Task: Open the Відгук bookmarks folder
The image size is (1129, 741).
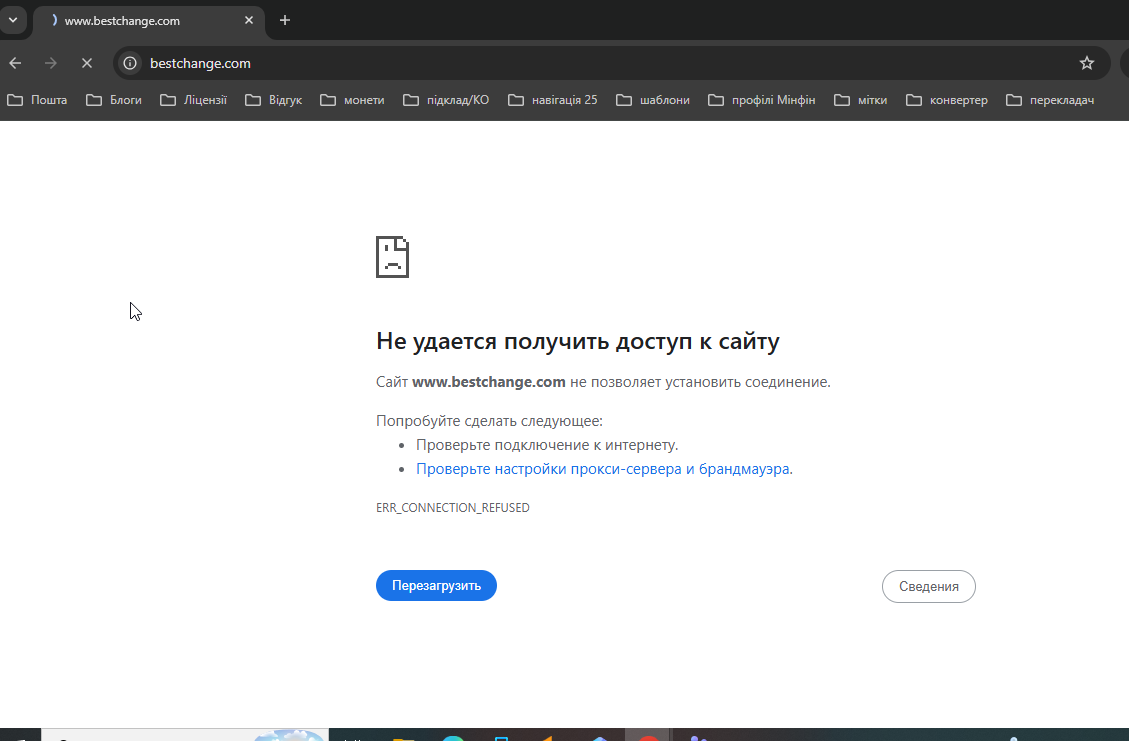Action: tap(274, 100)
